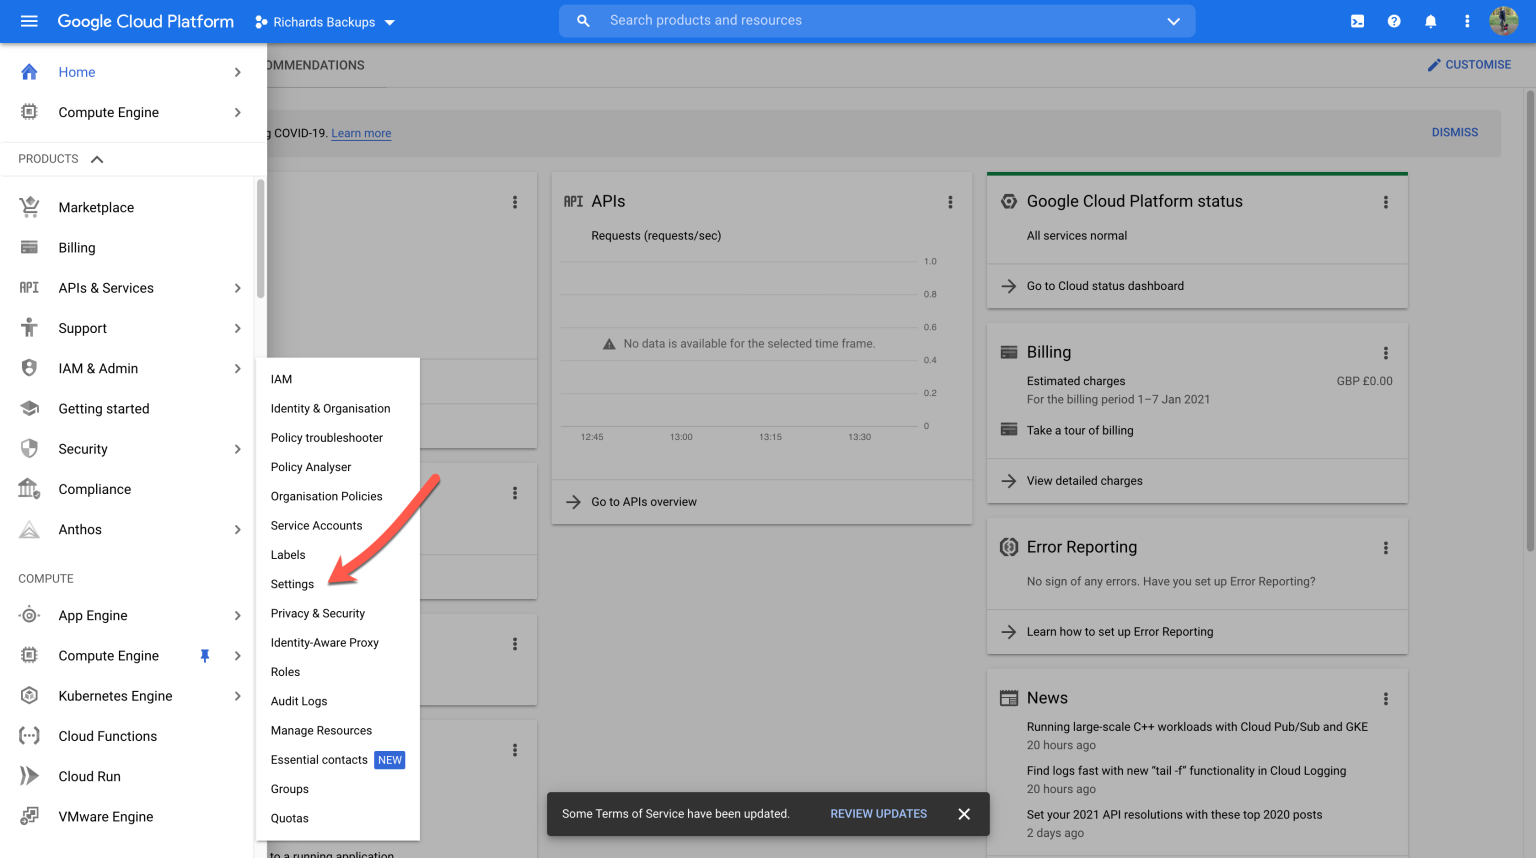Unpin Compute Engine using the pin icon
Viewport: 1536px width, 858px height.
pos(205,656)
